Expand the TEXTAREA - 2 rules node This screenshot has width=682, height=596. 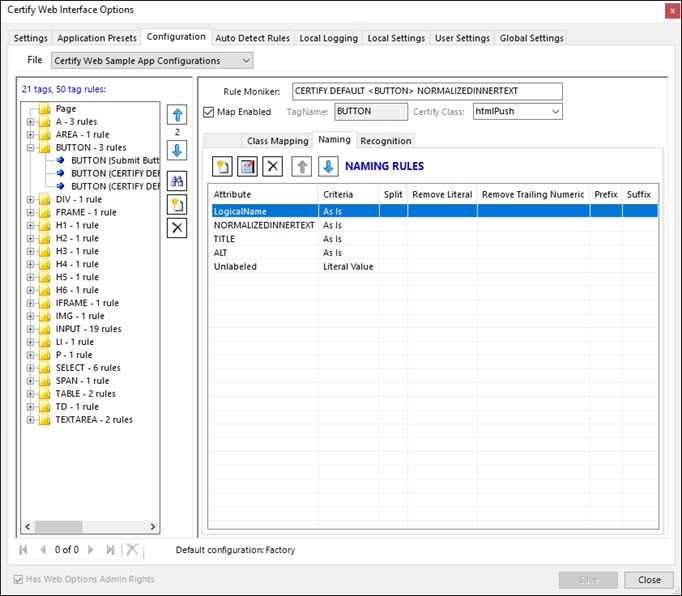coord(30,420)
